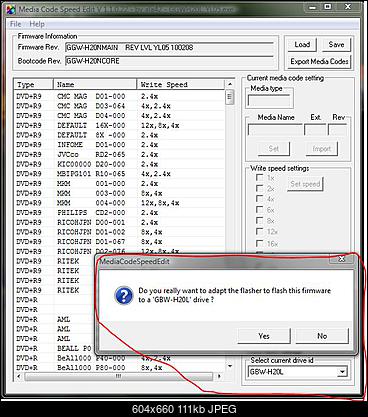Select the MKM 004-000 row
Screen dimensions: 368x417
coord(119,203)
